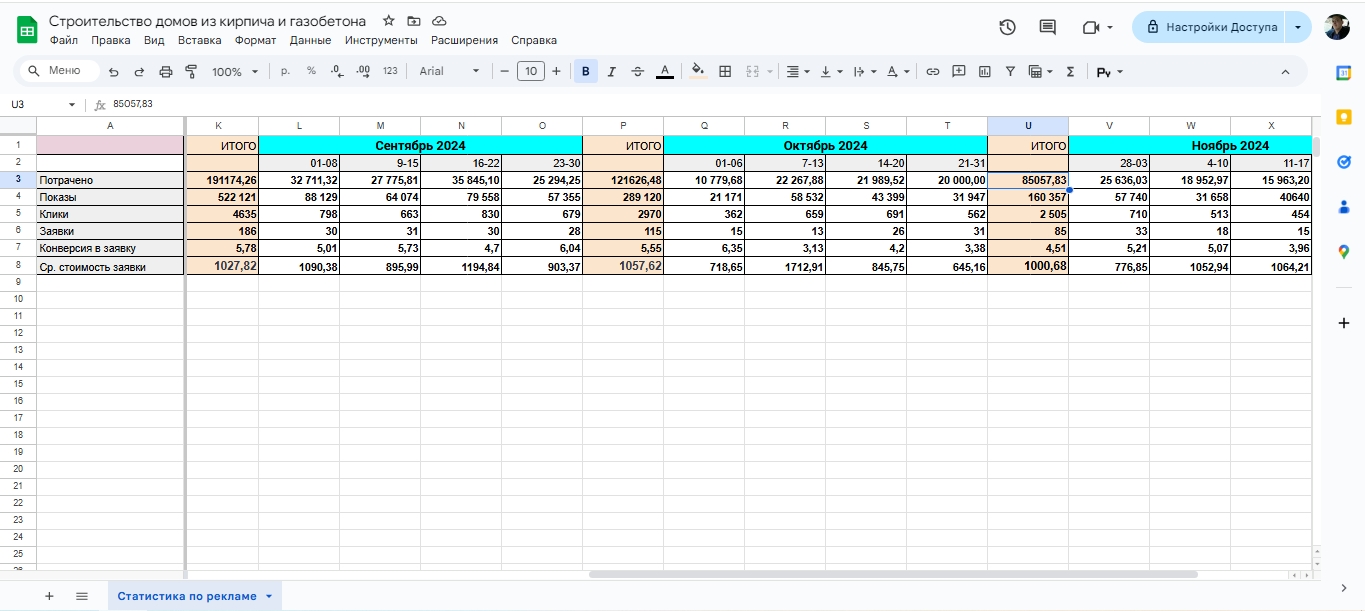Open Статистика по рекламе sheet tab menu arrow
The height and width of the screenshot is (611, 1365).
269,596
